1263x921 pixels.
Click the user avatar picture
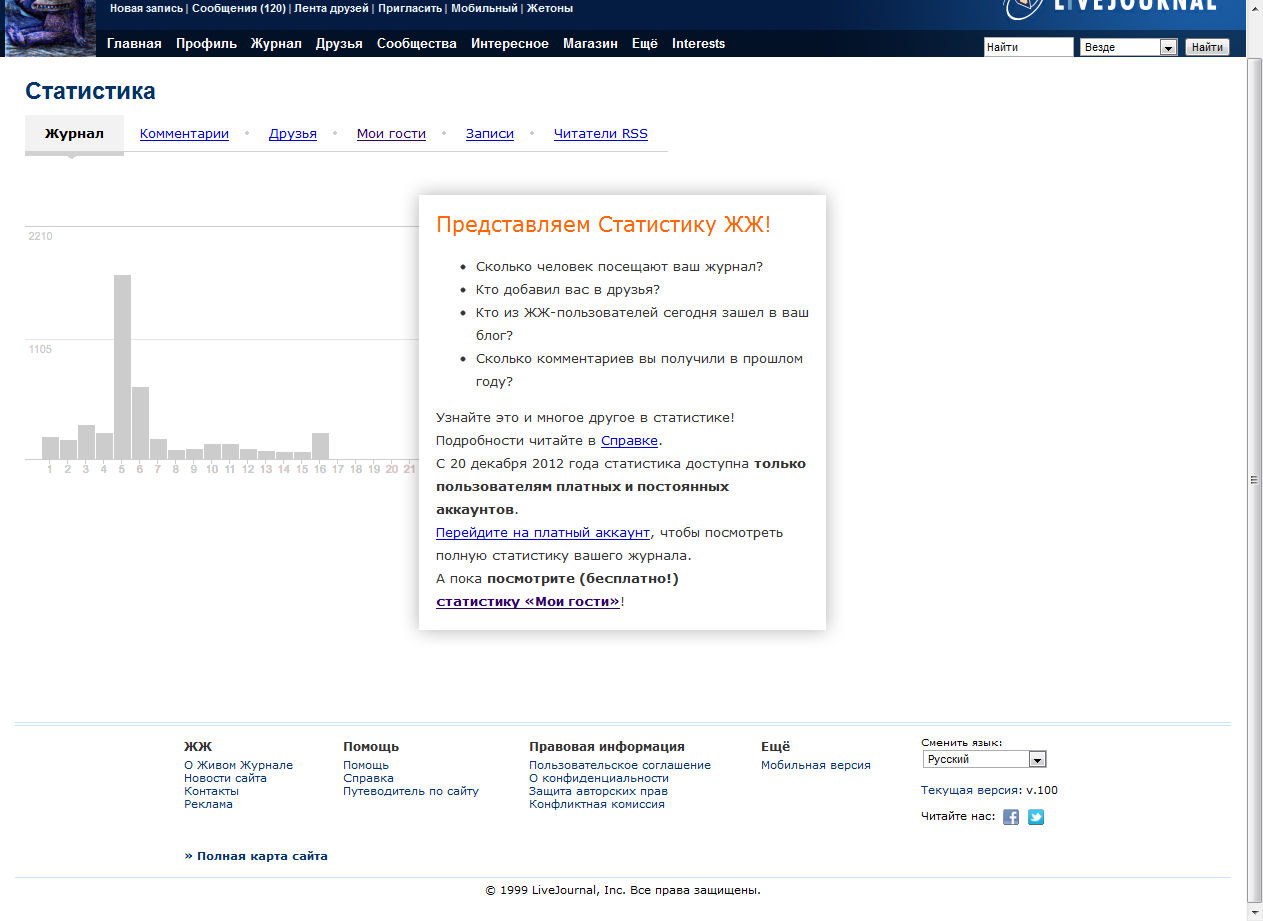point(50,28)
